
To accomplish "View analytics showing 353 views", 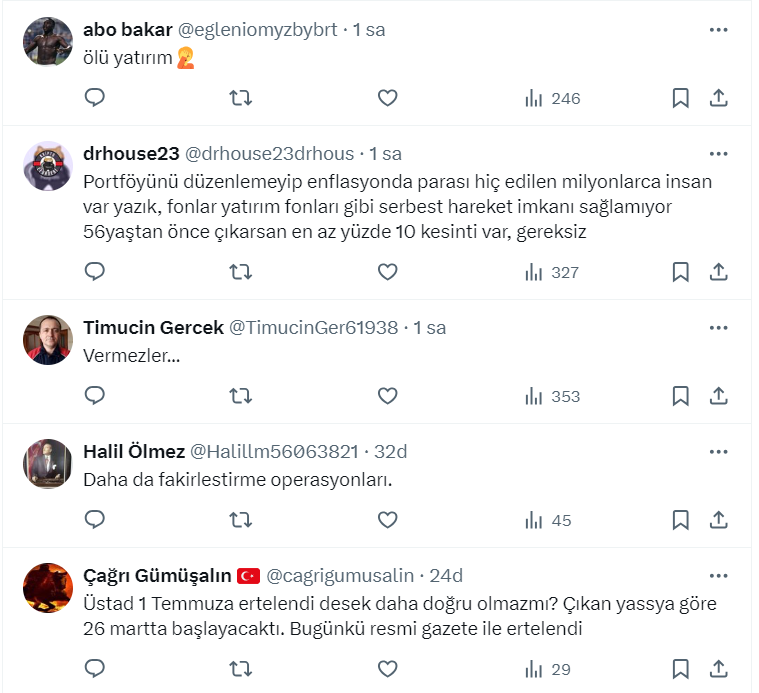I will click(552, 396).
